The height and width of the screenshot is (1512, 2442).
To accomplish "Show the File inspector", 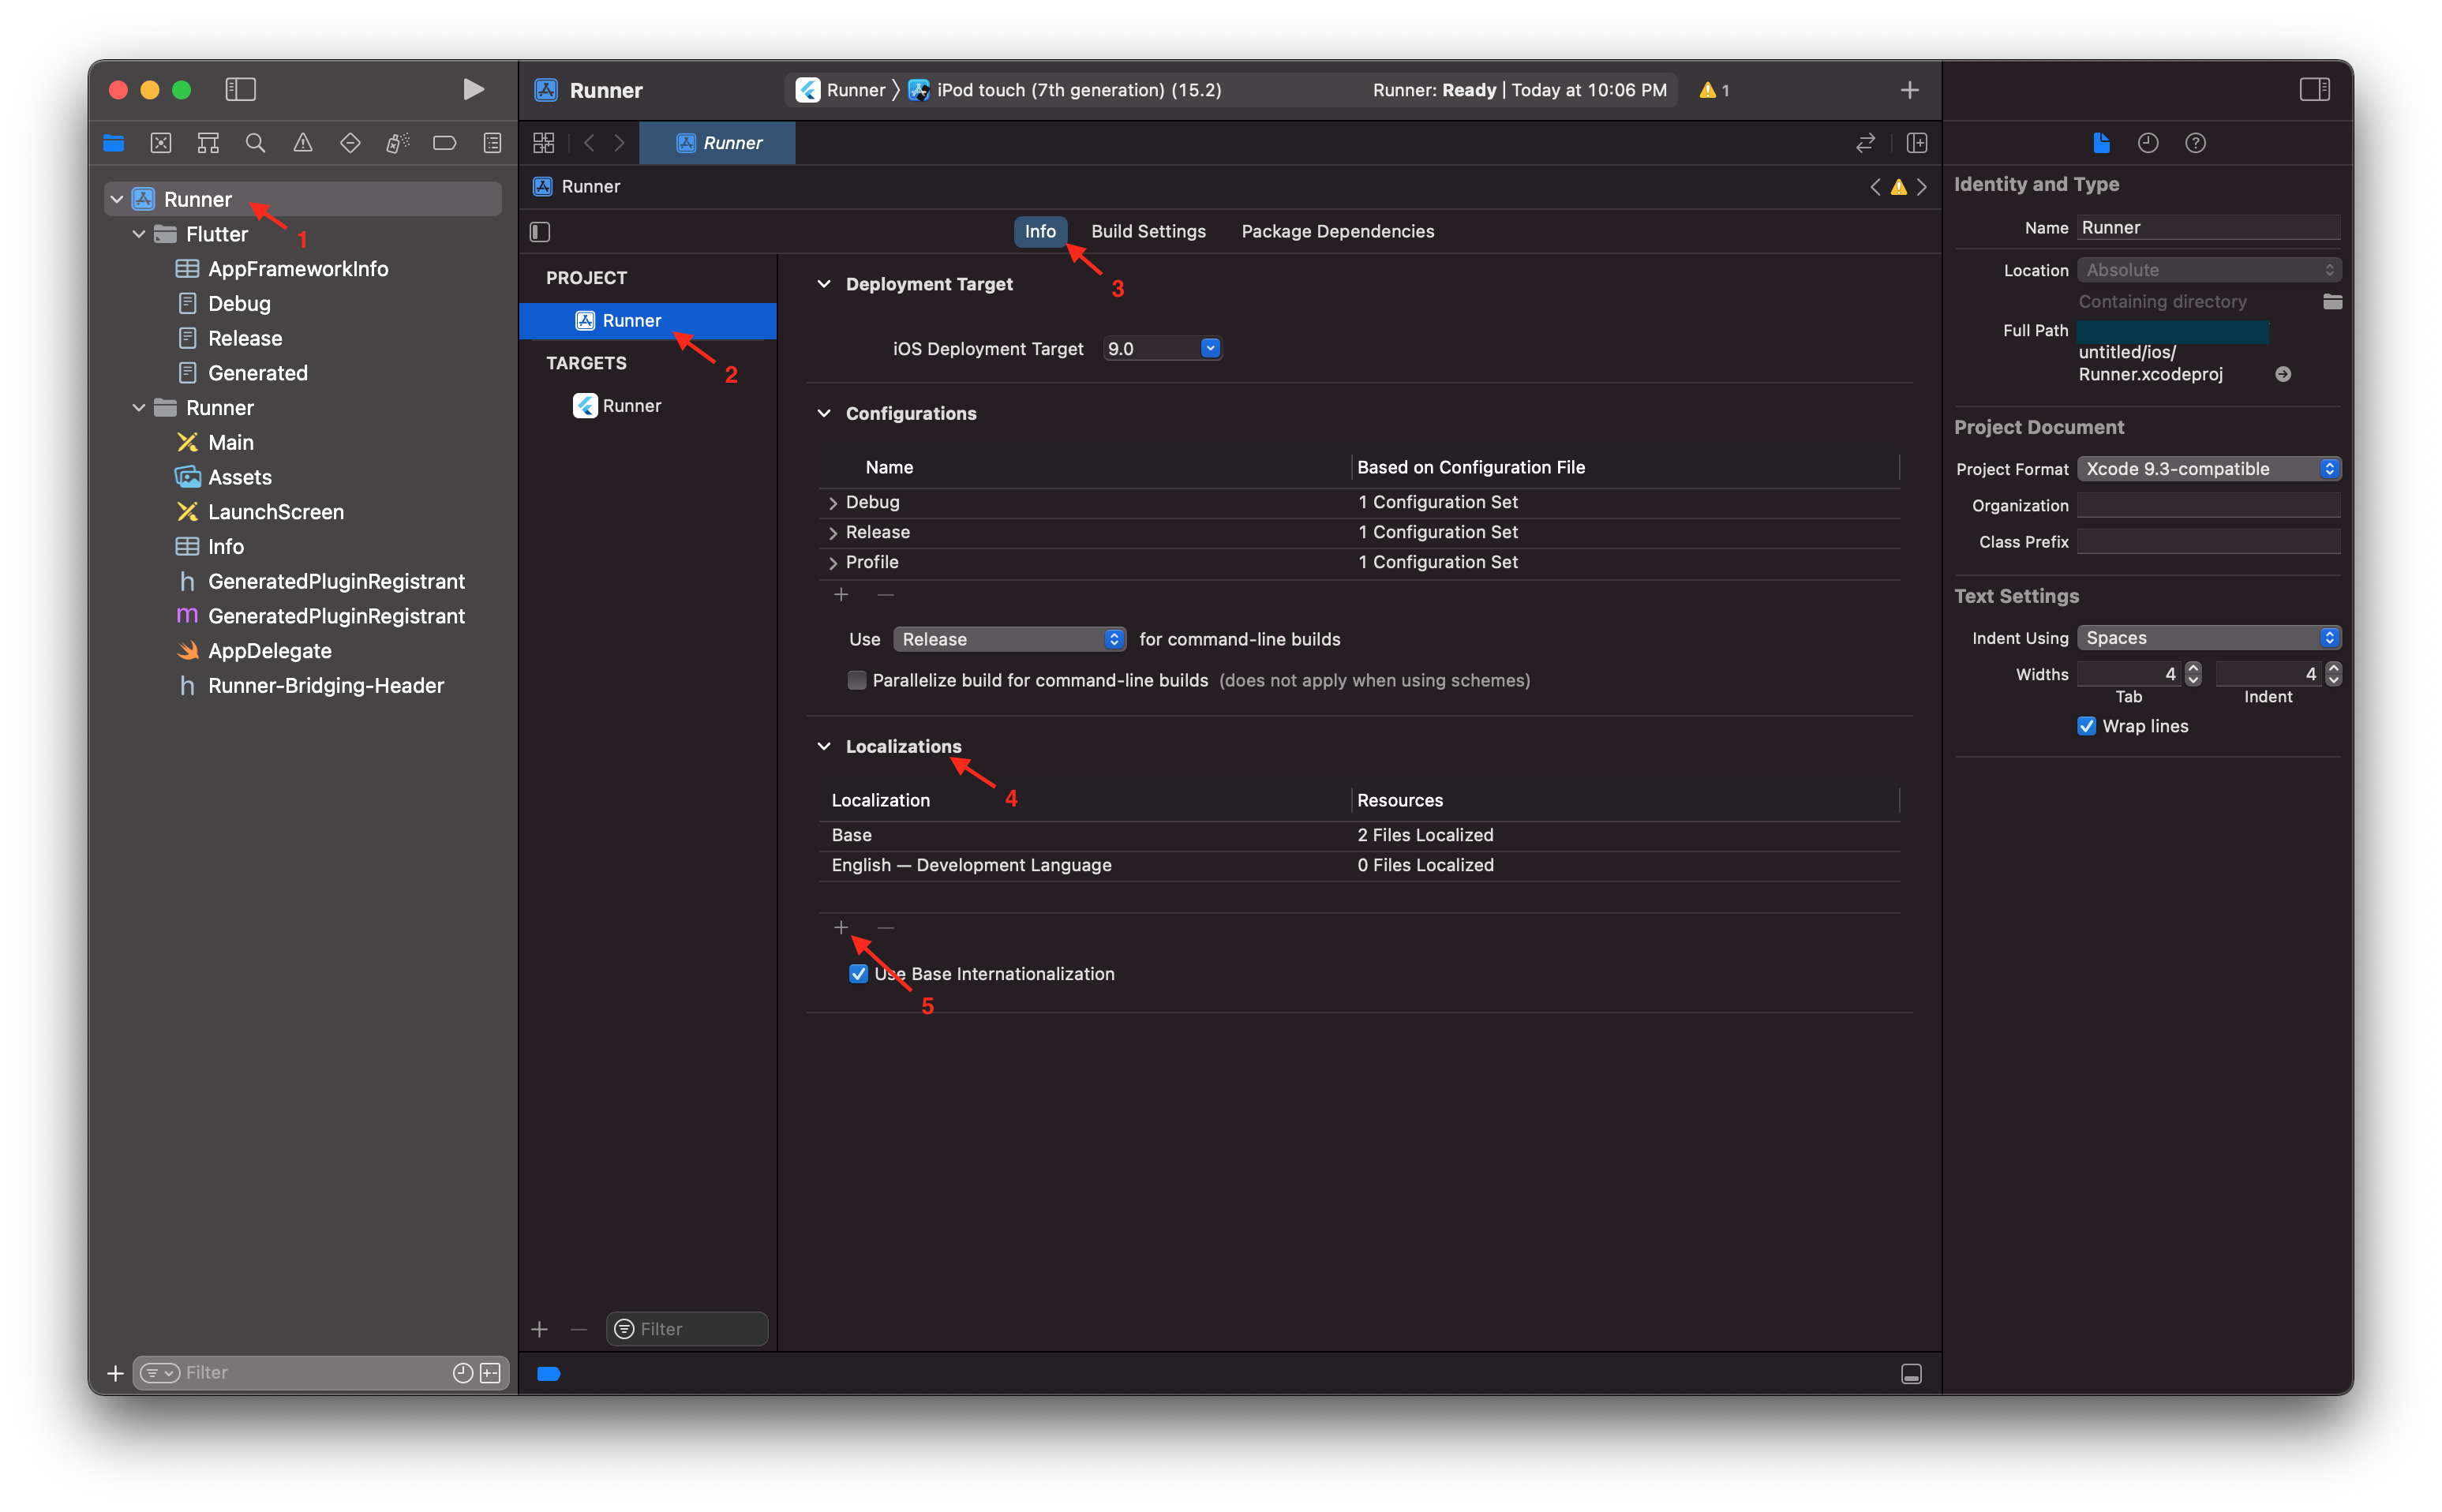I will (x=2101, y=143).
